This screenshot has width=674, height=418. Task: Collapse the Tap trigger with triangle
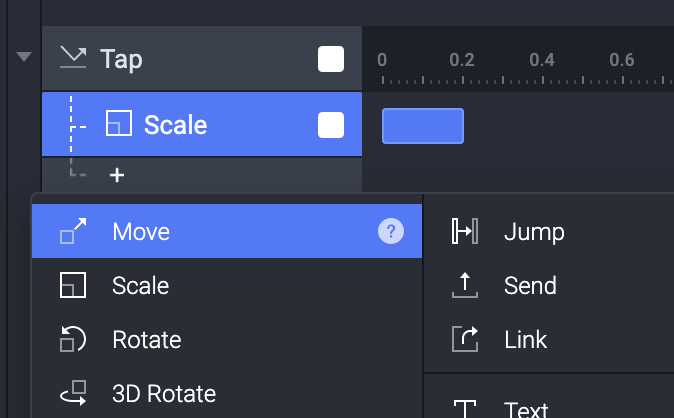[x=24, y=57]
